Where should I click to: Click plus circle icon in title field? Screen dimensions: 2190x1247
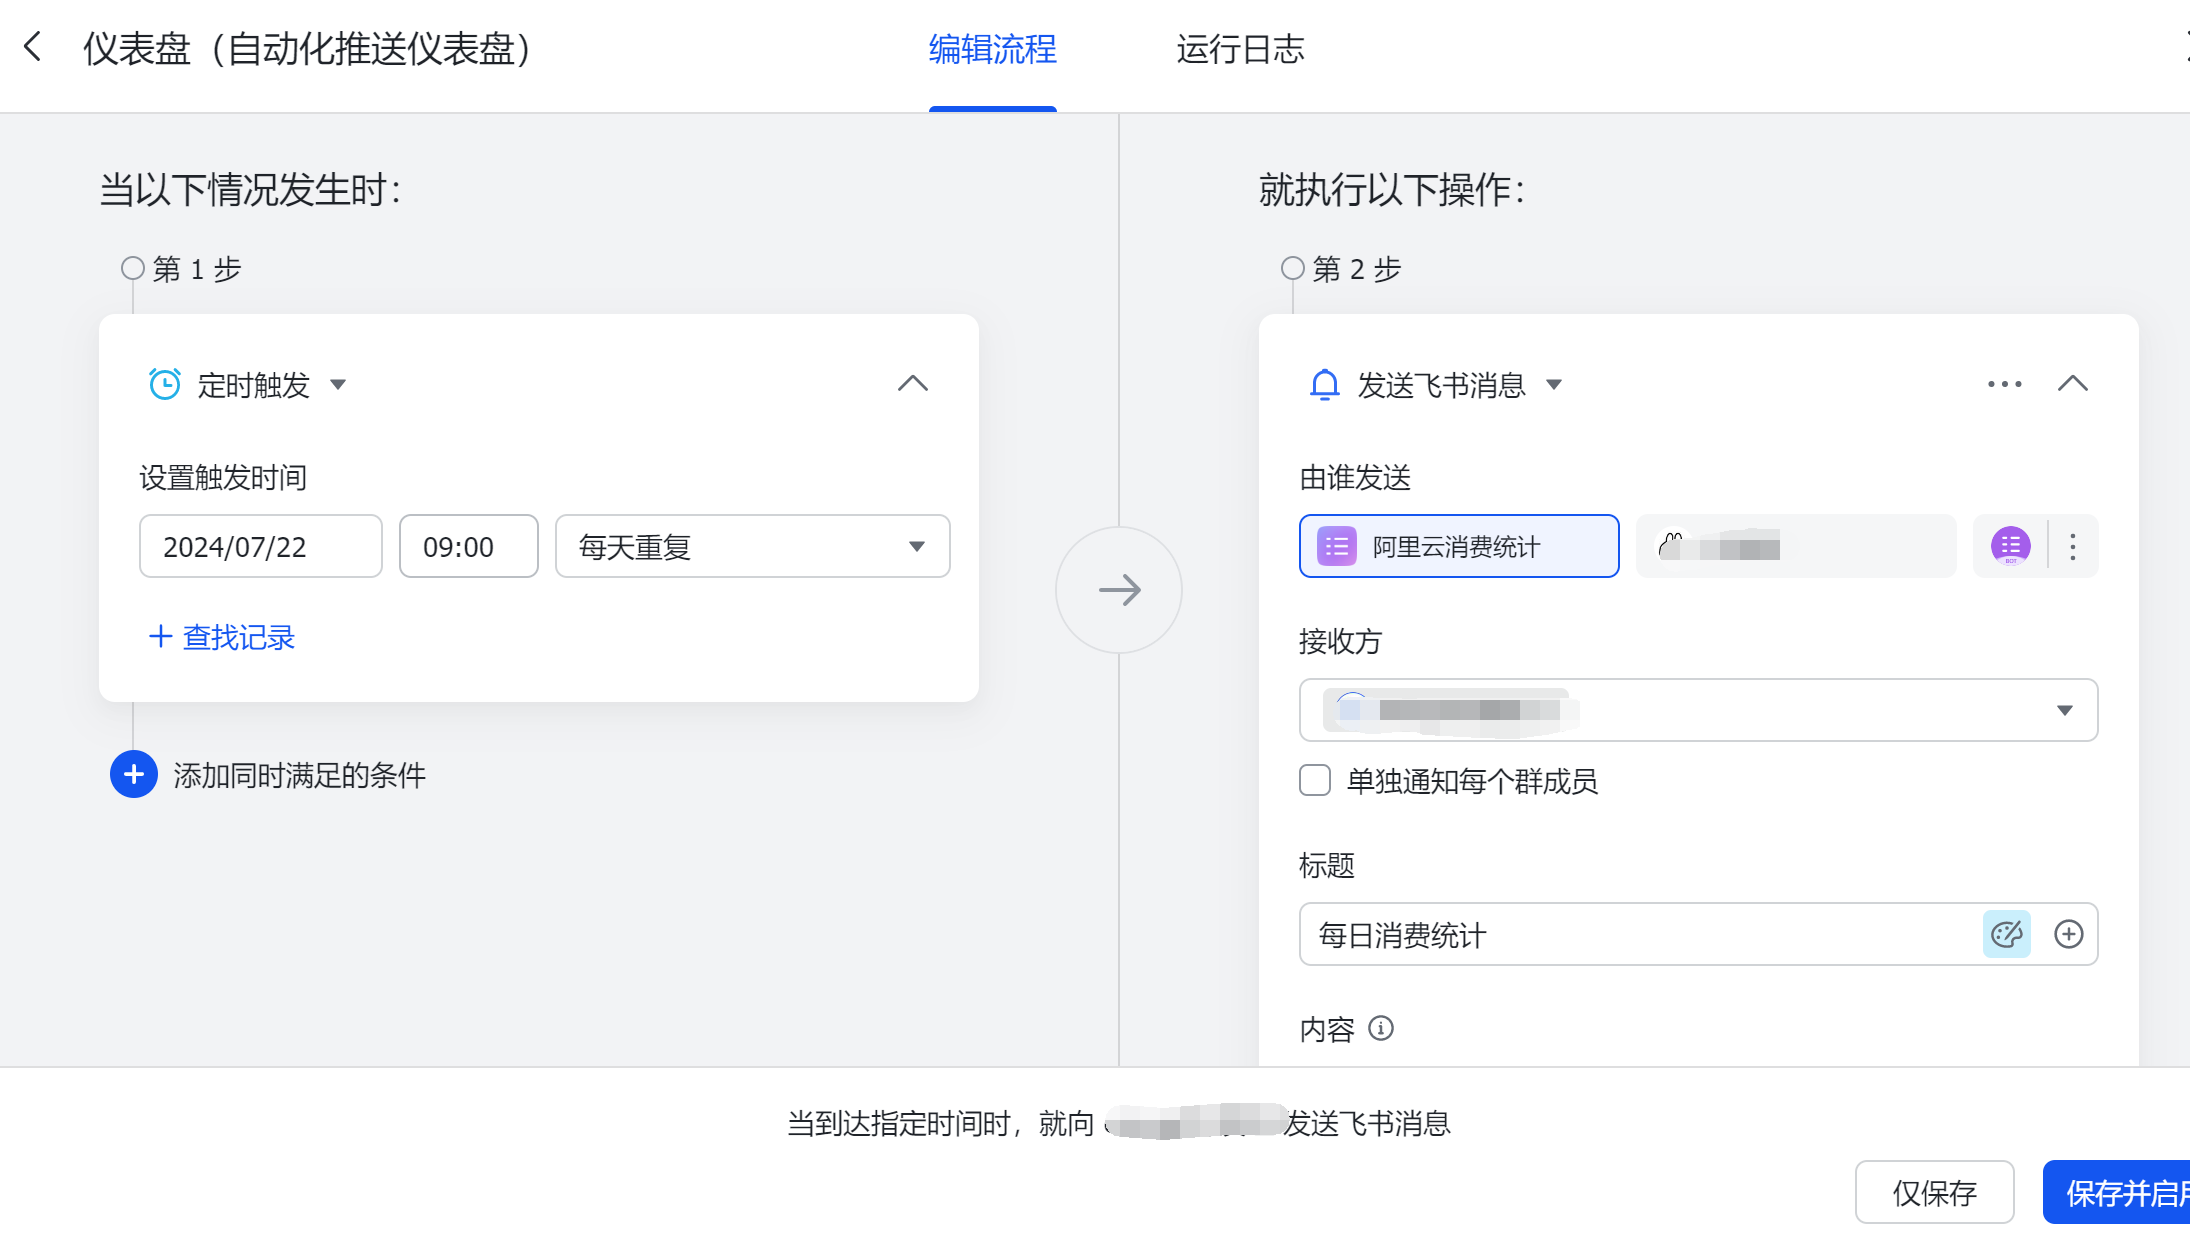(2068, 934)
